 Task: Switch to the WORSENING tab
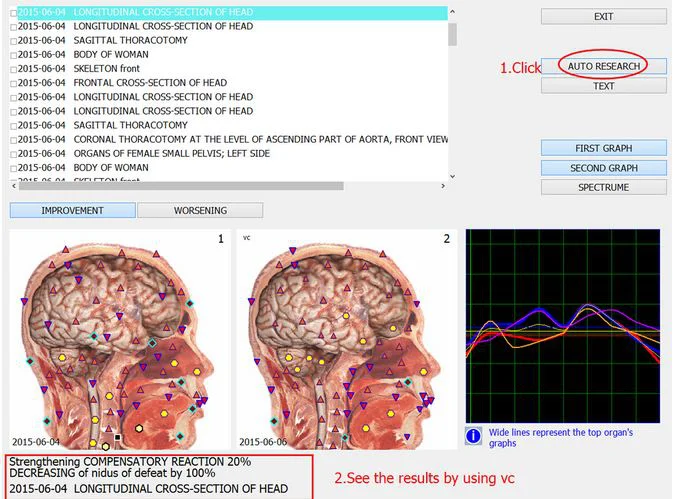click(x=200, y=211)
